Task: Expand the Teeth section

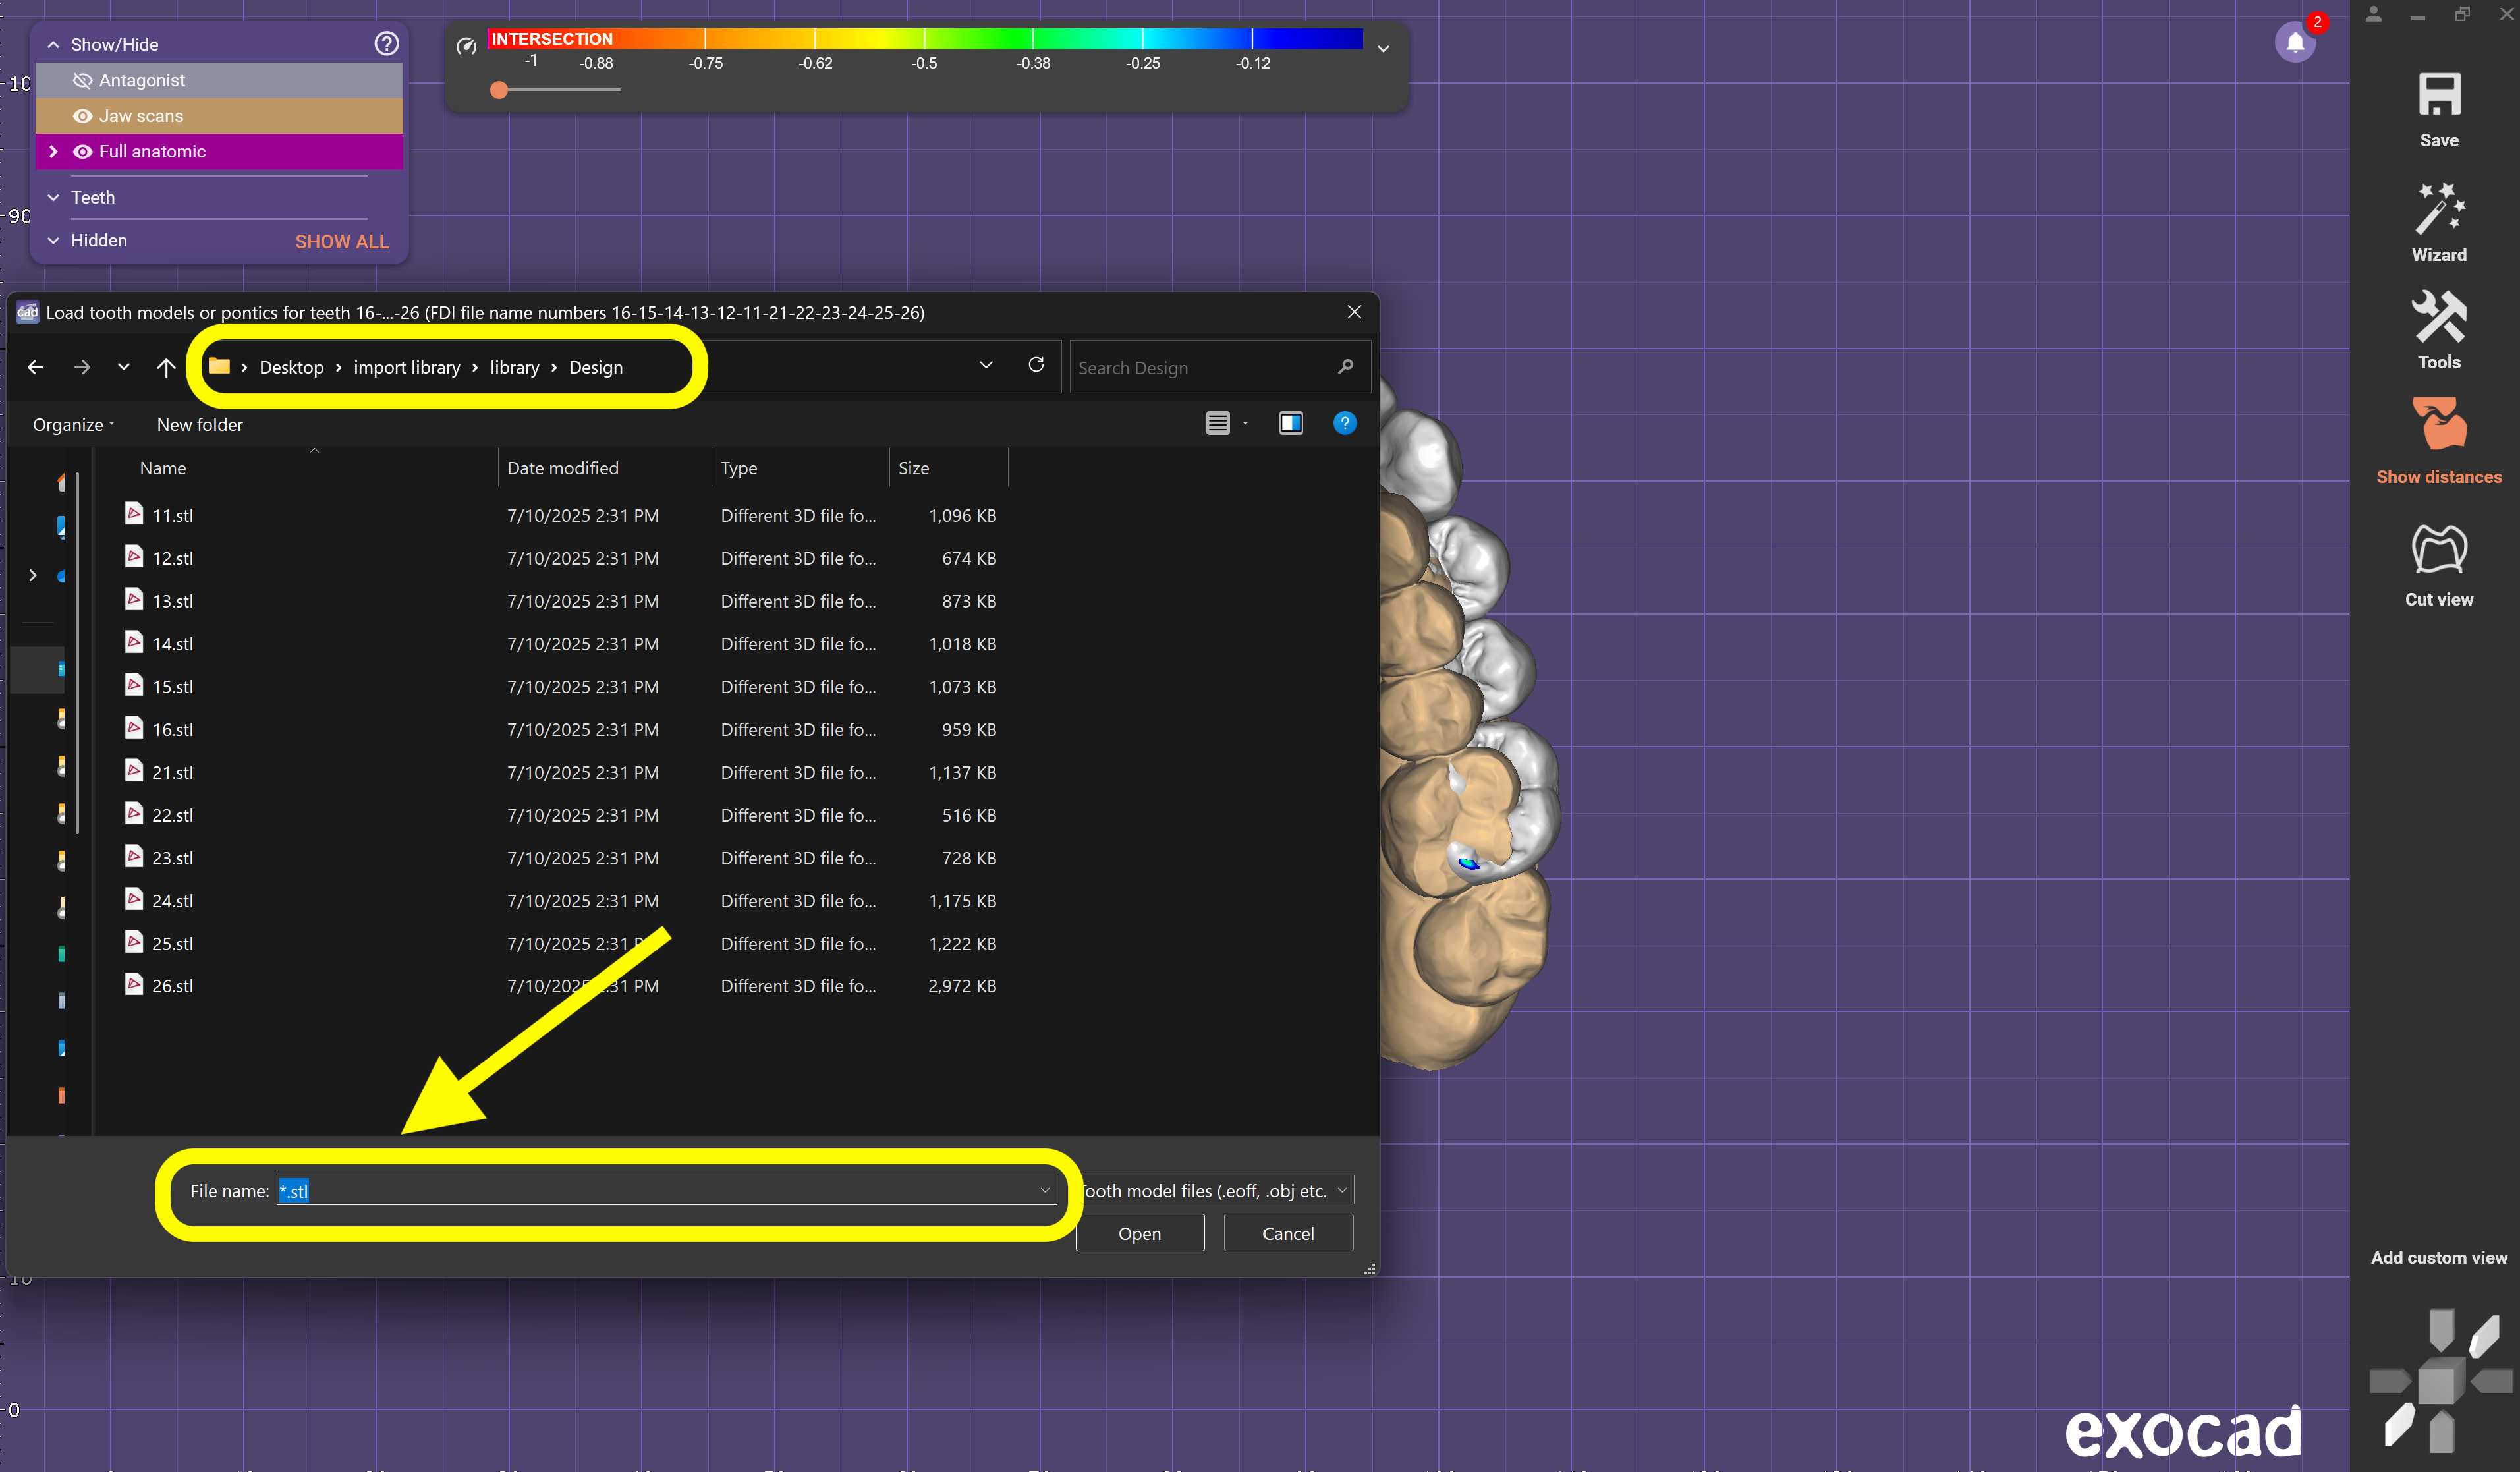Action: 54,198
